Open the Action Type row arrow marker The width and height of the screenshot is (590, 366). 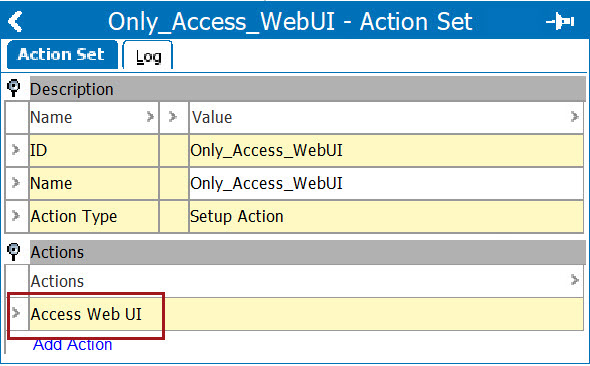(x=16, y=216)
